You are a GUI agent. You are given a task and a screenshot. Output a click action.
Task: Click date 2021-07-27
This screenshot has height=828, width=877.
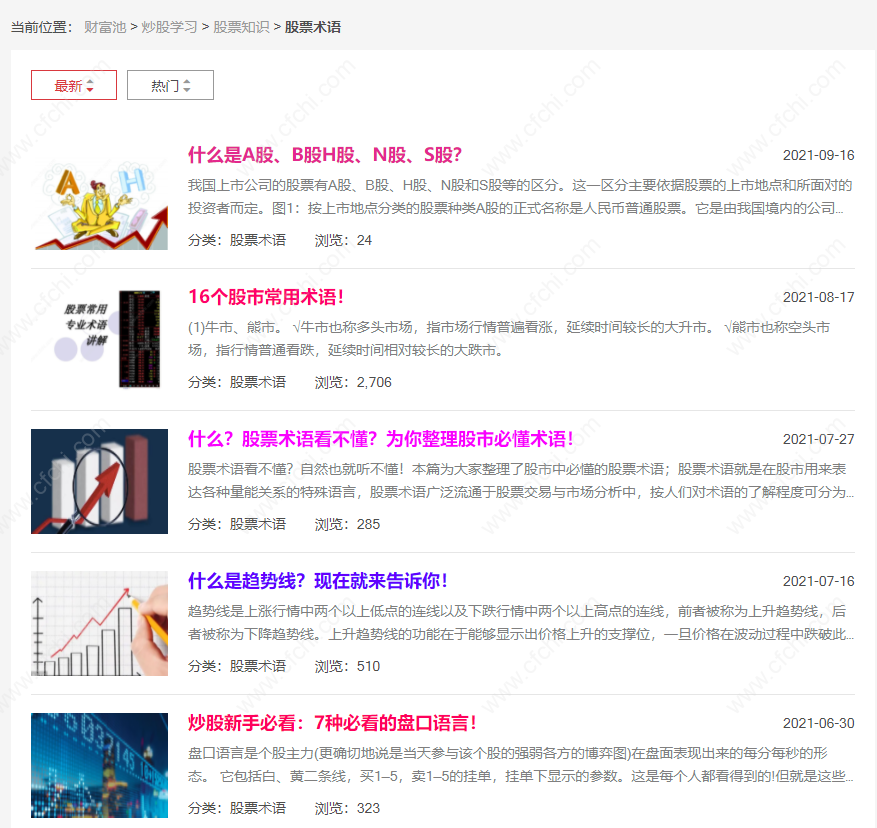coord(818,440)
